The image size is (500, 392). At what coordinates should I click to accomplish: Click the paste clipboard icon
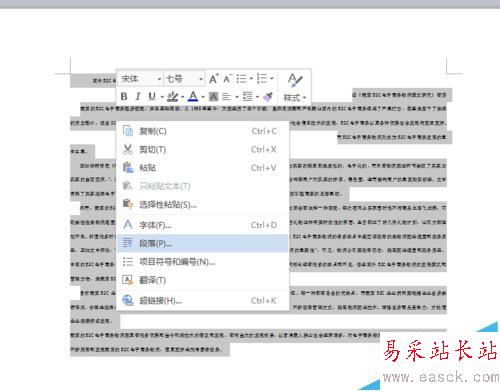click(x=128, y=167)
